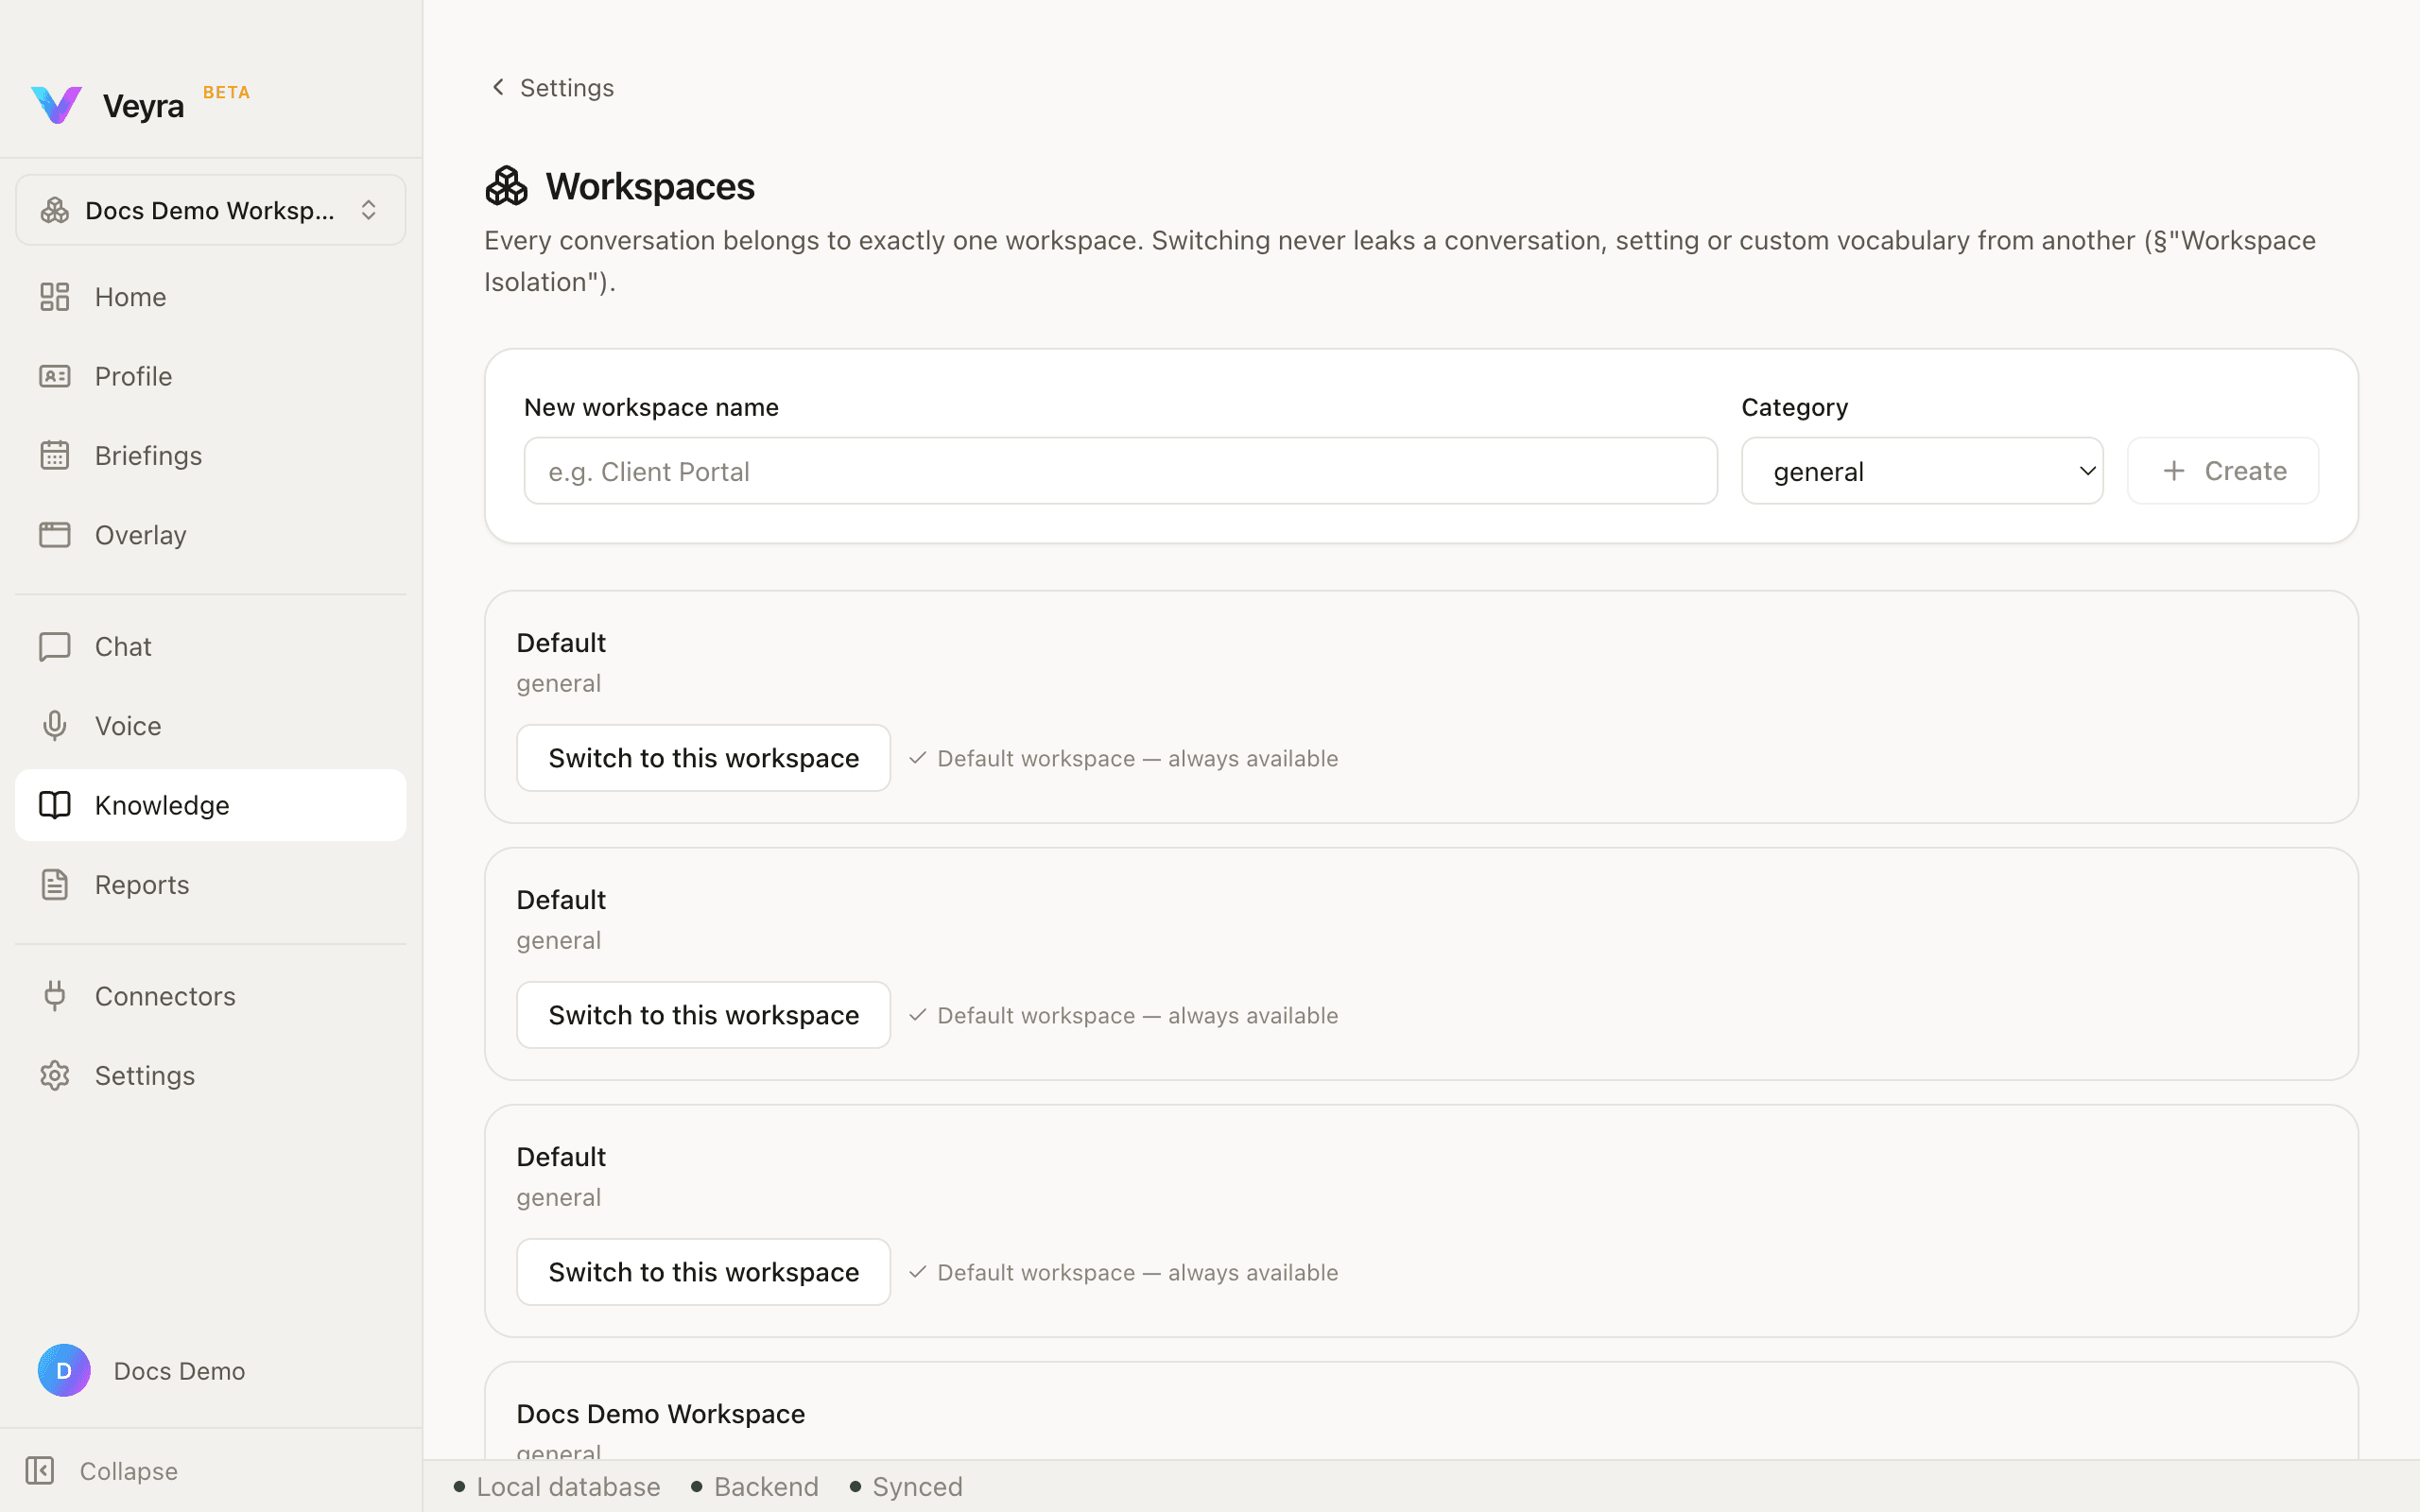
Task: Go to Profile page
Action: pos(211,376)
